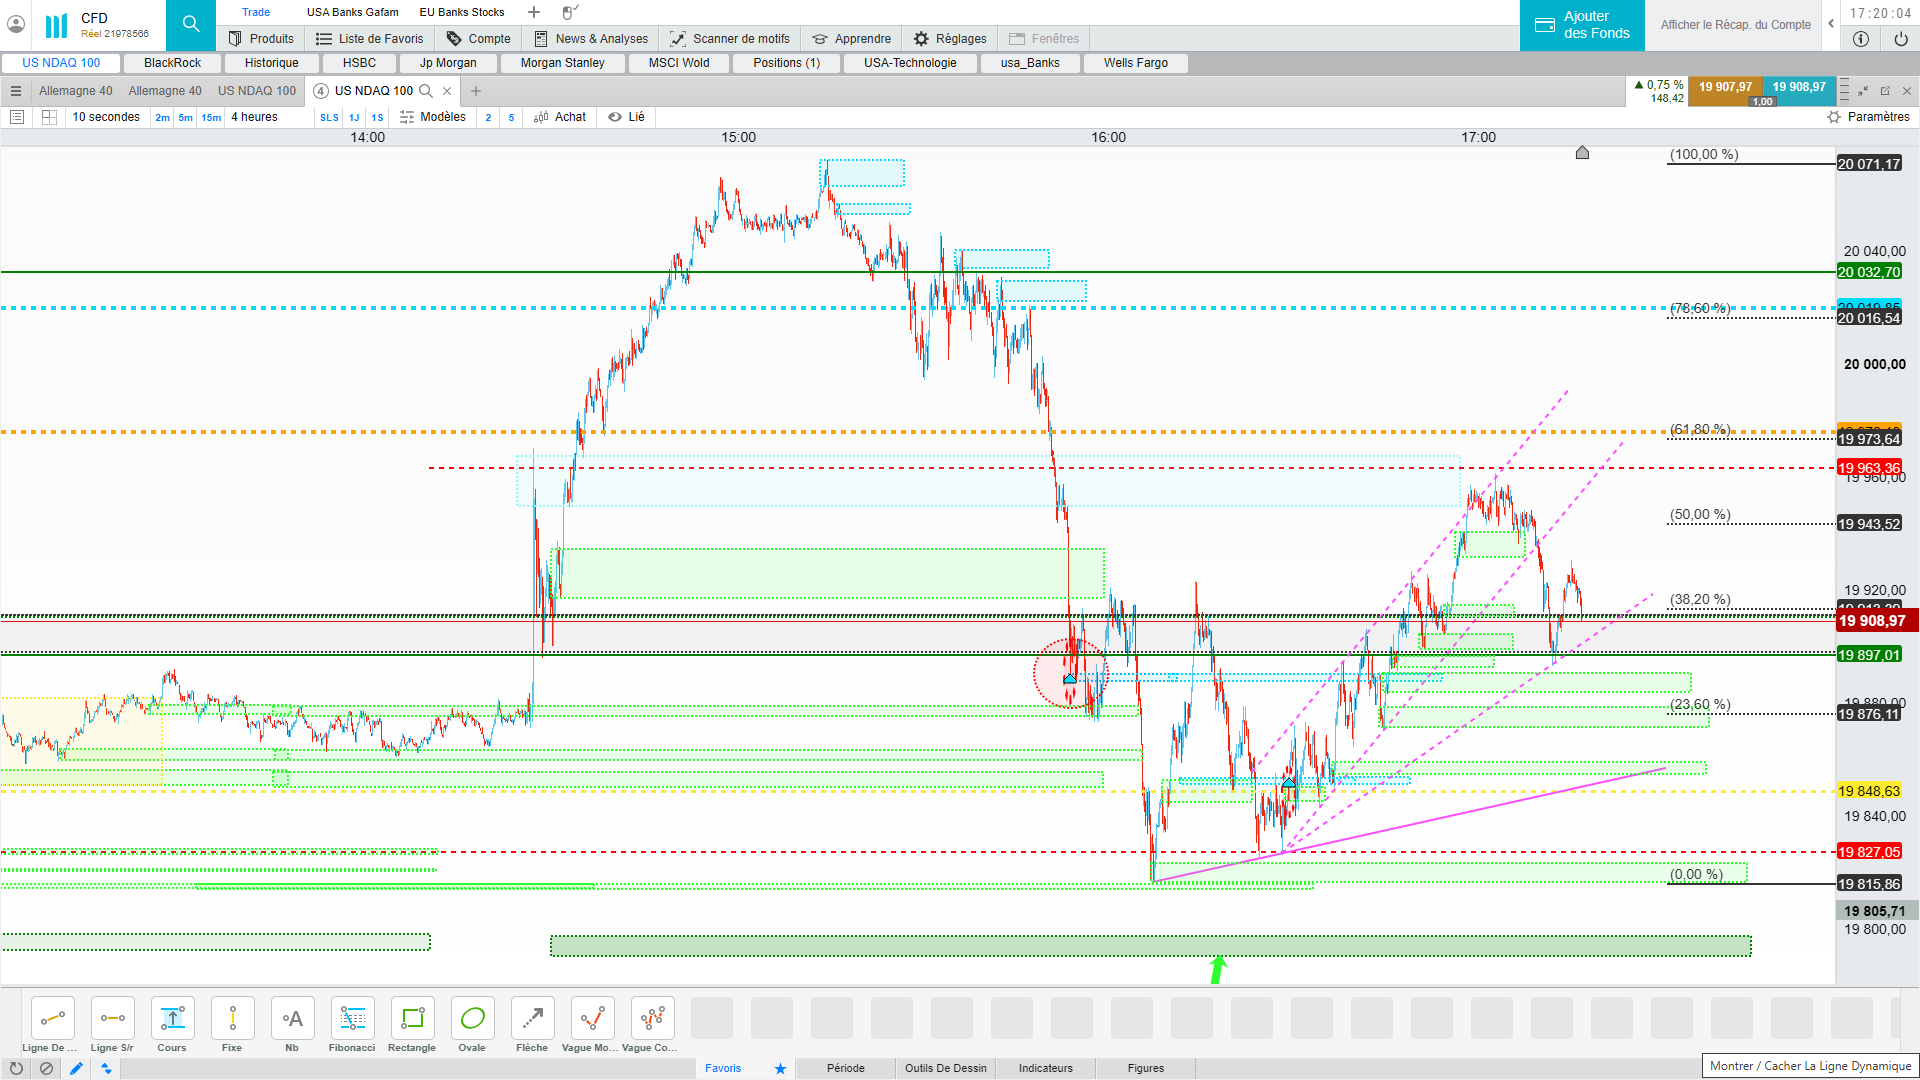Toggle the Favoris star
Viewport: 1920px width, 1080px height.
pyautogui.click(x=780, y=1068)
